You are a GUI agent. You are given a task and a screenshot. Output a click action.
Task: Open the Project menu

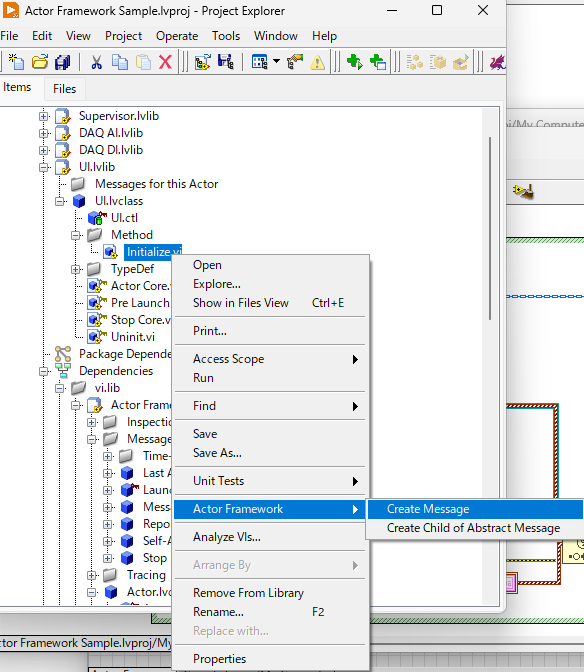point(123,36)
